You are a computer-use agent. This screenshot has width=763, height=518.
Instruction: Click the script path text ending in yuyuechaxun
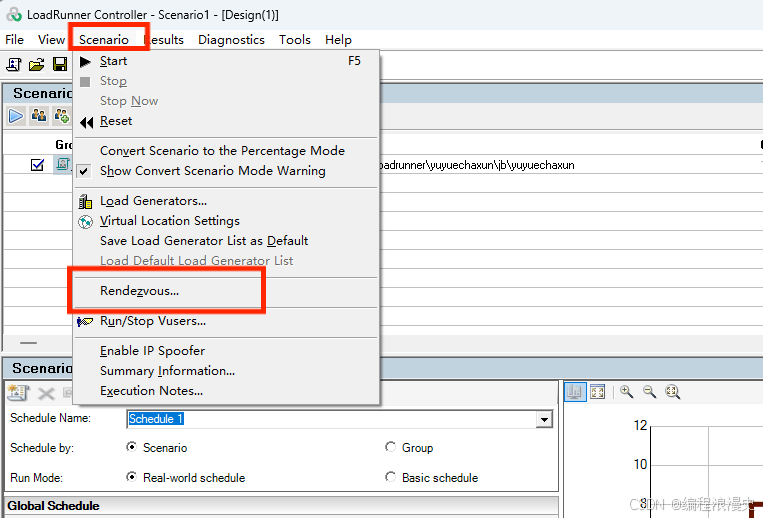[x=477, y=165]
